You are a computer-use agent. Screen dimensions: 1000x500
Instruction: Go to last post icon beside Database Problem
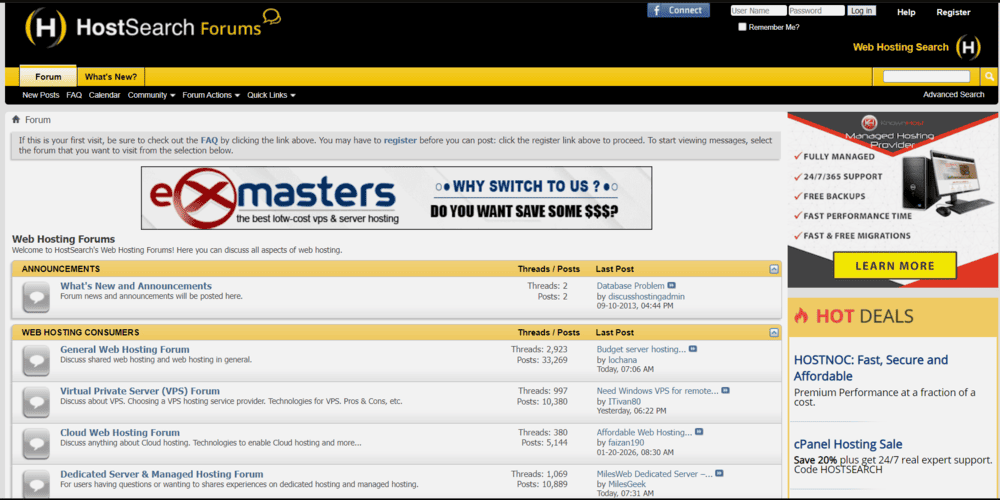tap(672, 286)
